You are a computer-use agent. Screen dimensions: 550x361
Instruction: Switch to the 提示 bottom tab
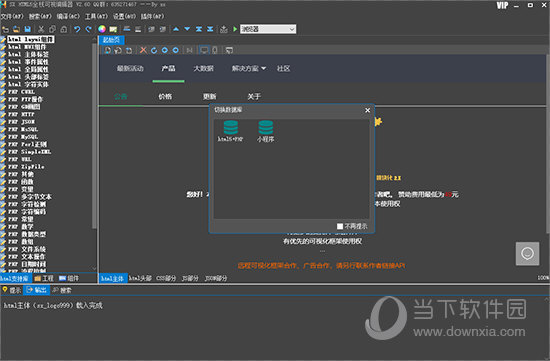click(x=12, y=290)
